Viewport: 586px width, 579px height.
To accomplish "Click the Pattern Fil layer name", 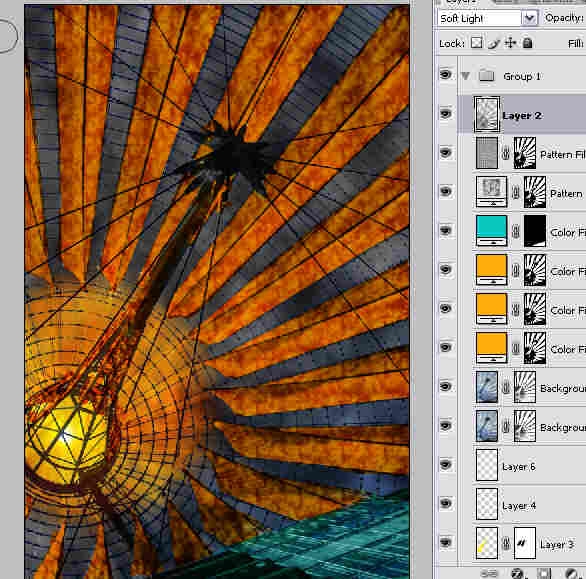I will pyautogui.click(x=563, y=154).
